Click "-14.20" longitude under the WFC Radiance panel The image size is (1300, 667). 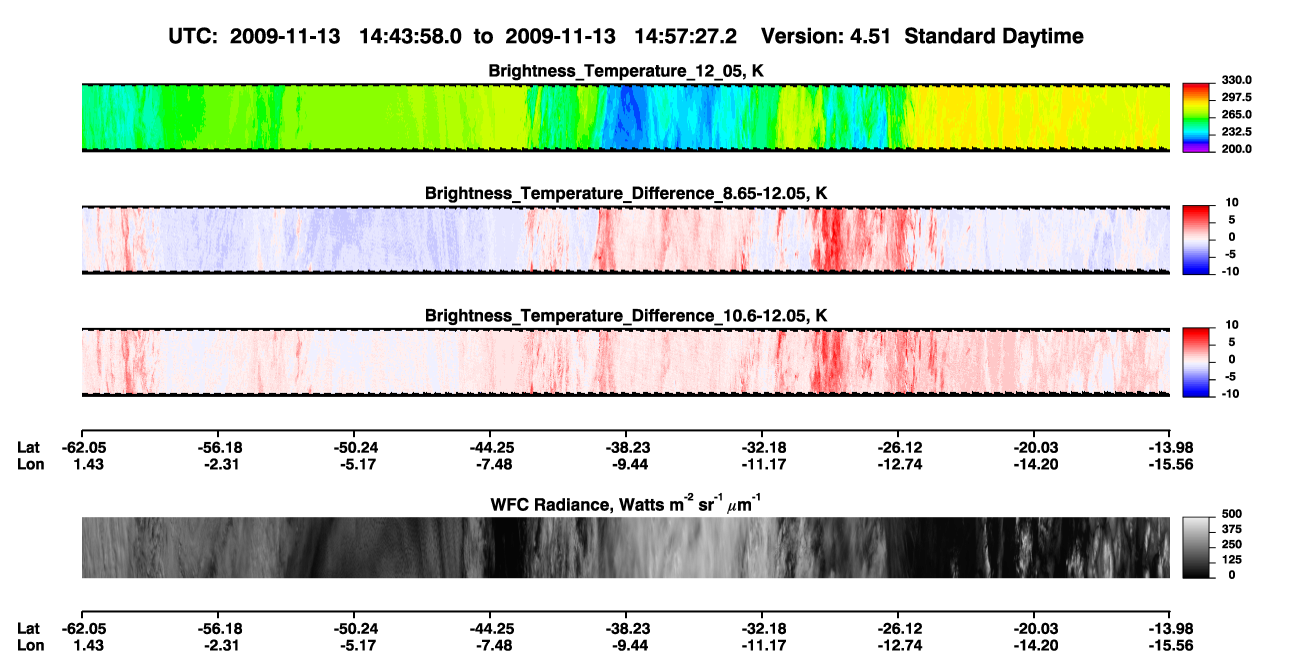pos(1034,646)
